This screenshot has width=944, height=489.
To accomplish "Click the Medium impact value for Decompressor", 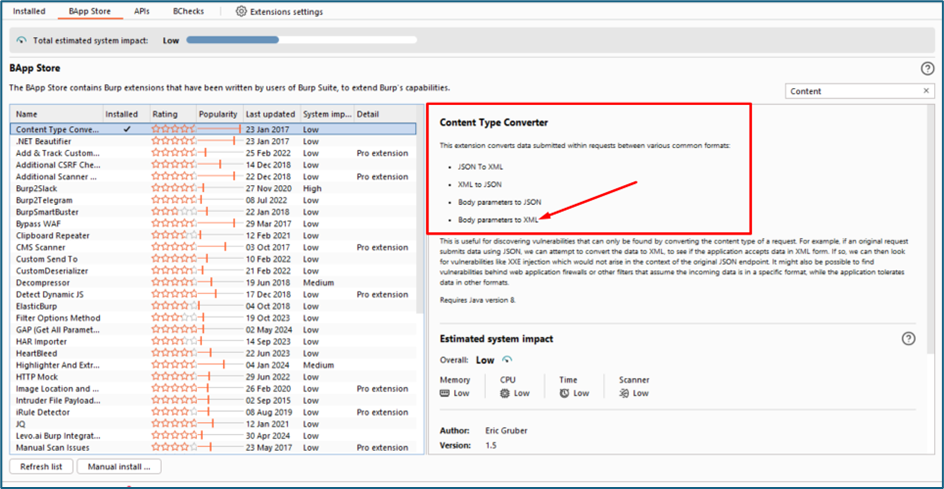I will [318, 282].
